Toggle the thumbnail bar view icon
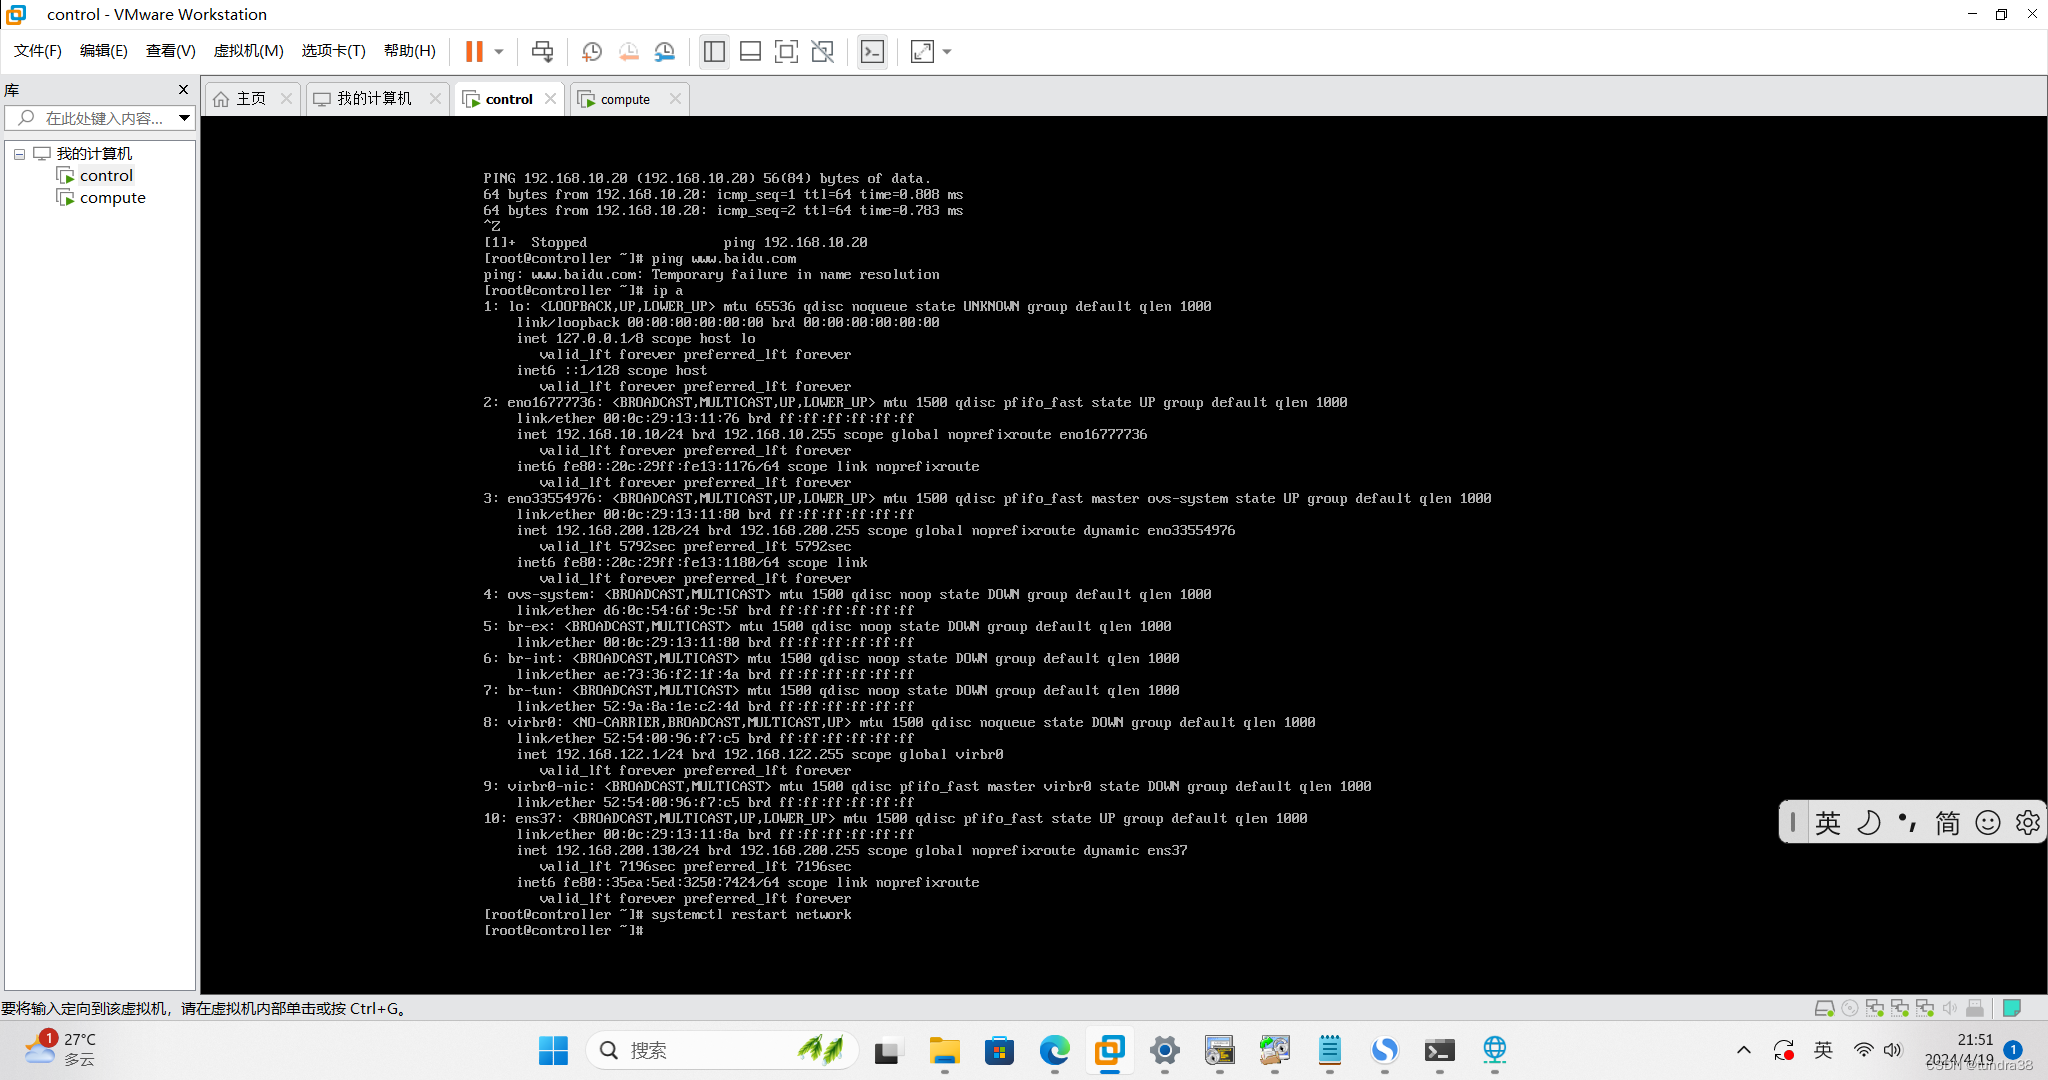2048x1080 pixels. (x=750, y=51)
